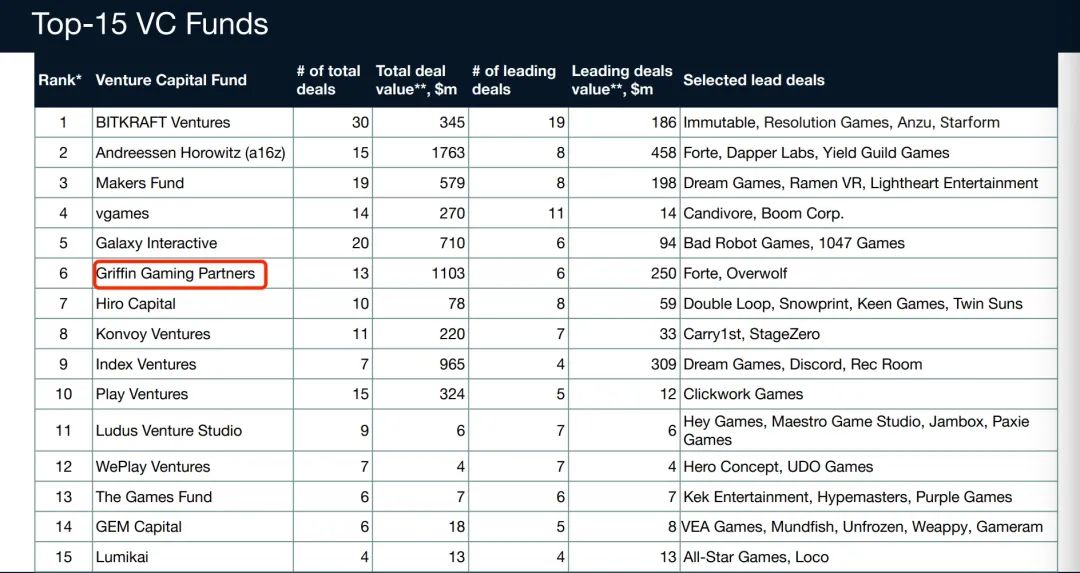This screenshot has width=1080, height=573.
Task: Click the "Rank*" column header
Action: 60,80
